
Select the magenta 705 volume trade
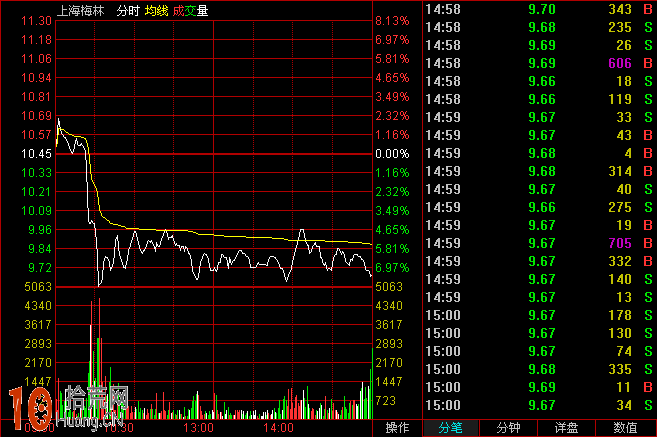(539, 243)
